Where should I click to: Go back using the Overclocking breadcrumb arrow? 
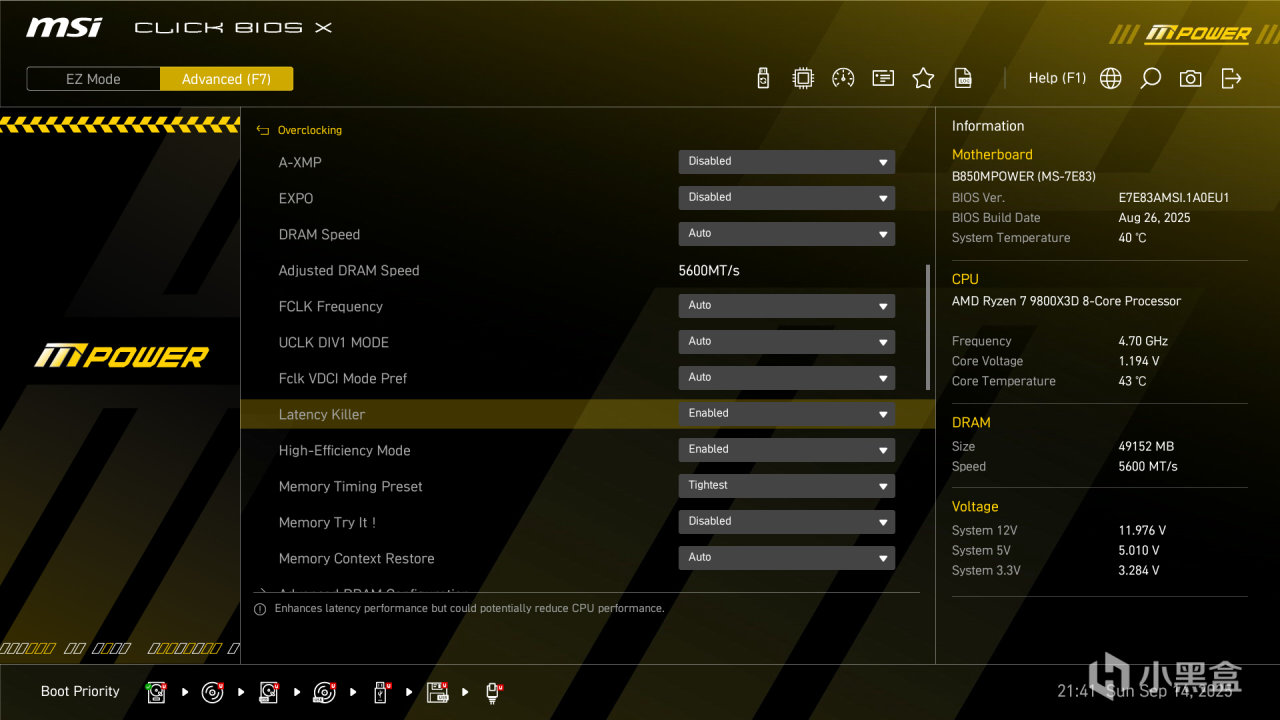(263, 130)
